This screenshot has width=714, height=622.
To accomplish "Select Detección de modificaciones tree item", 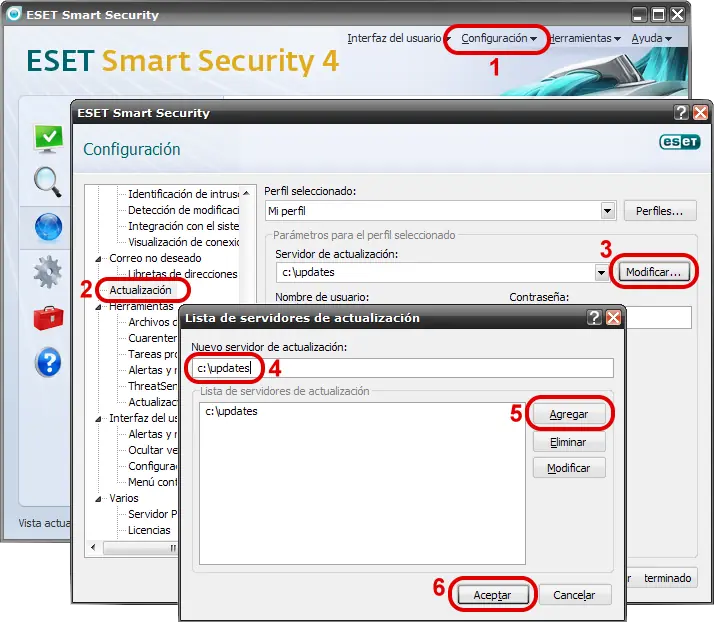I will click(x=183, y=210).
